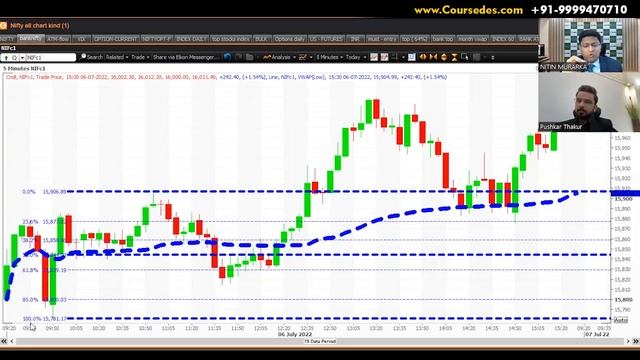Open the Analysis line-chart icon

[x=267, y=57]
